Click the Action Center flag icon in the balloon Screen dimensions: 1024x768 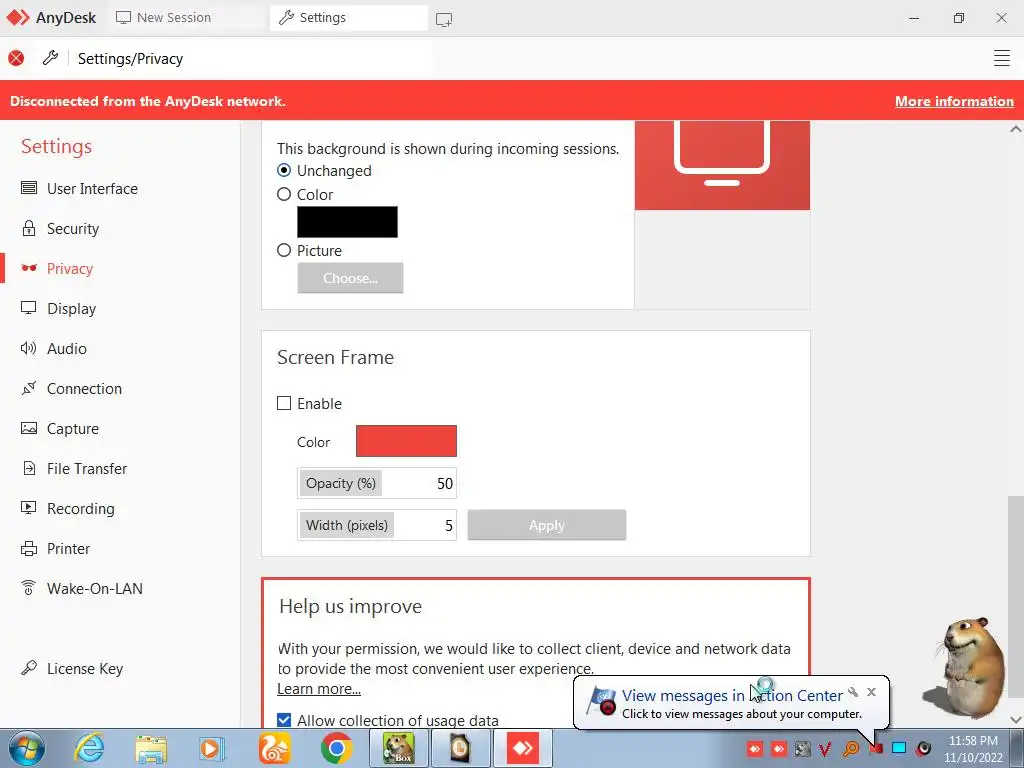click(601, 701)
